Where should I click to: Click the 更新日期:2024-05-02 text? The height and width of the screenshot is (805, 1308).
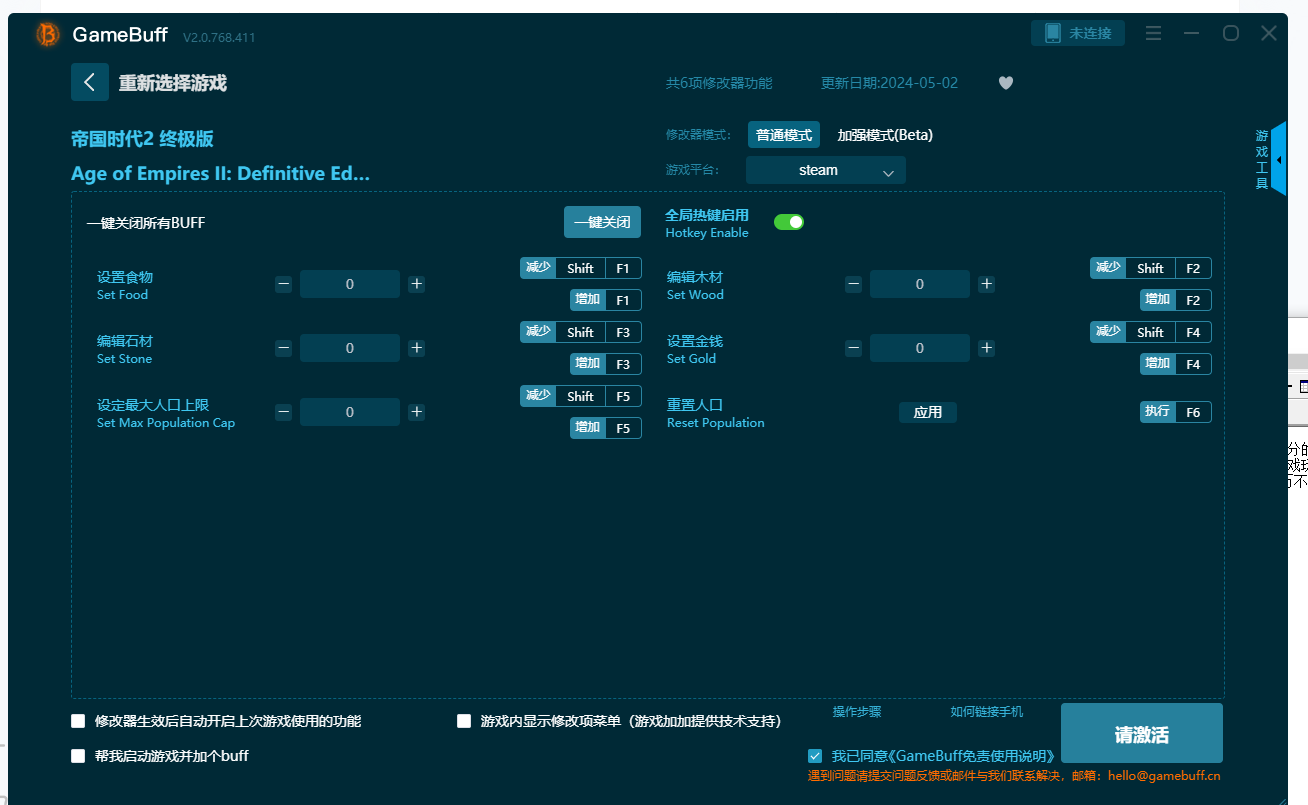point(889,83)
